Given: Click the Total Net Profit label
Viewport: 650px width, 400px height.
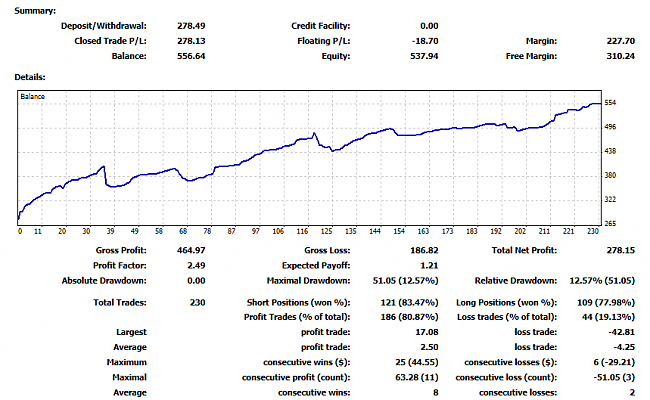Looking at the screenshot, I should coord(524,250).
